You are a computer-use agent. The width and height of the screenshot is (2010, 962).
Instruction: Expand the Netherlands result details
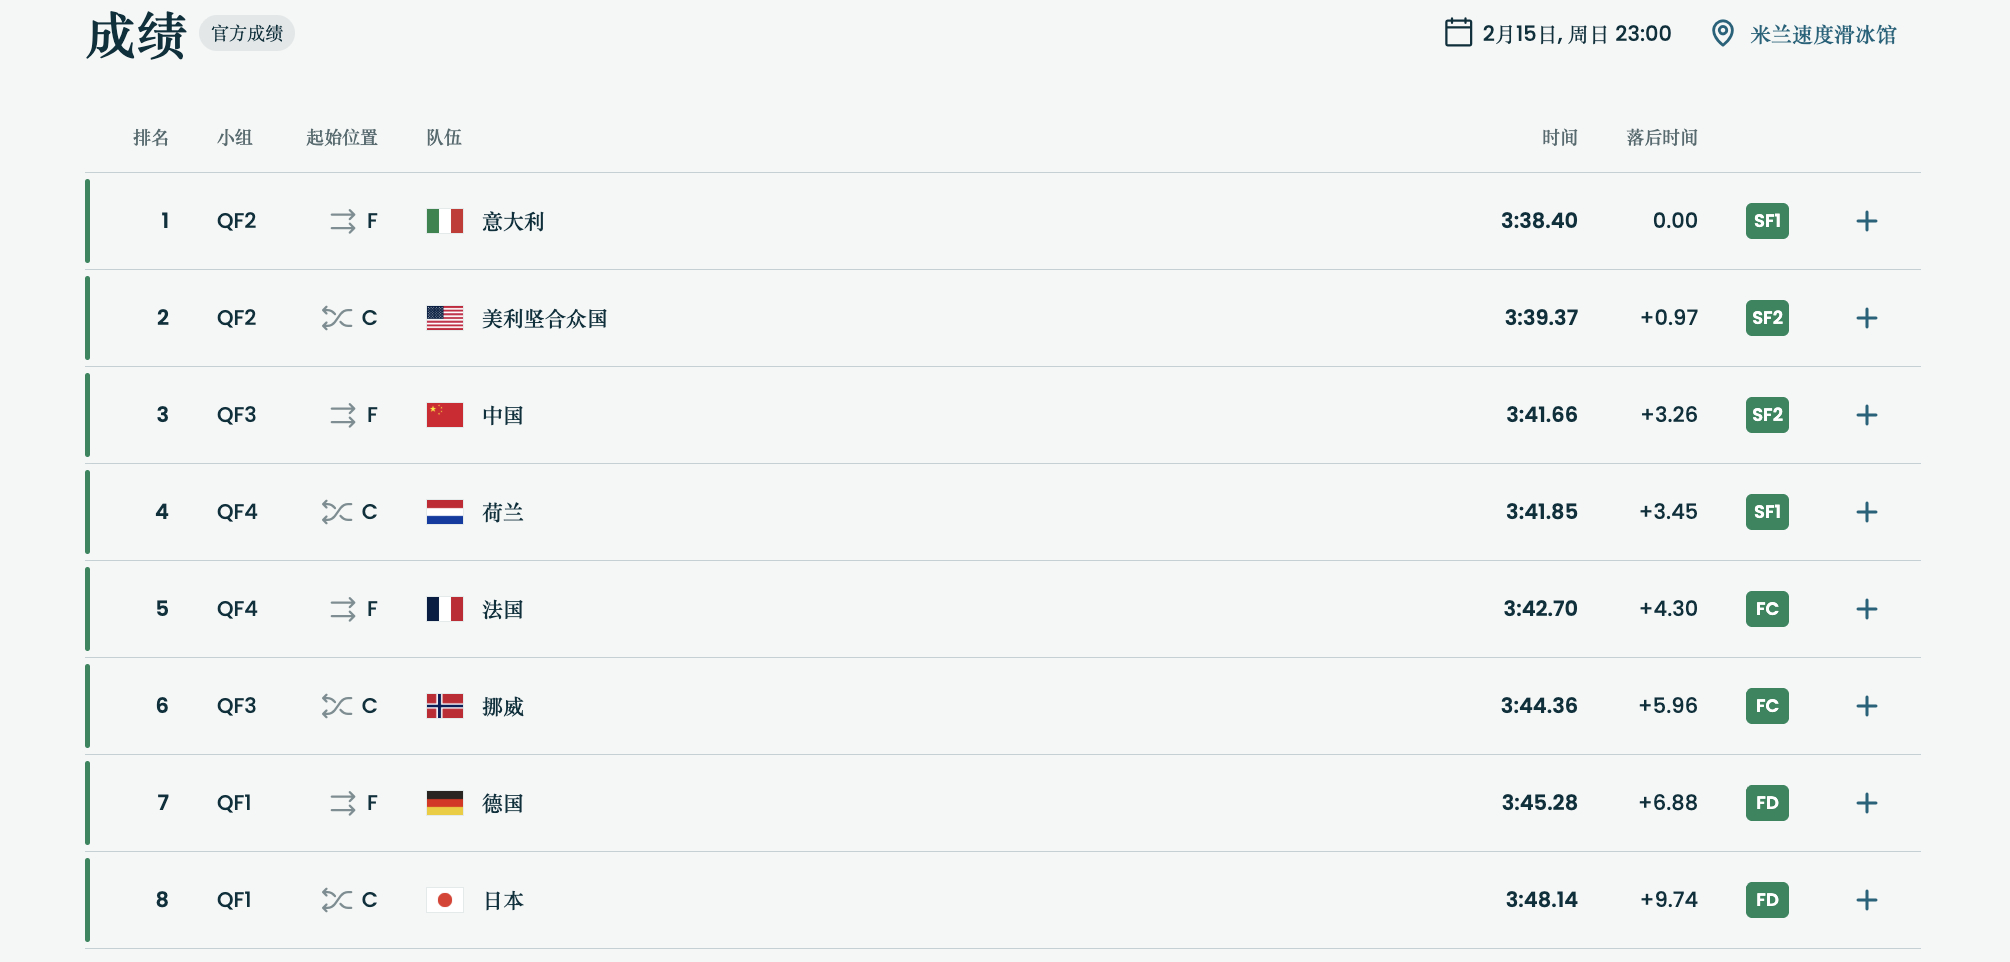pyautogui.click(x=1866, y=512)
